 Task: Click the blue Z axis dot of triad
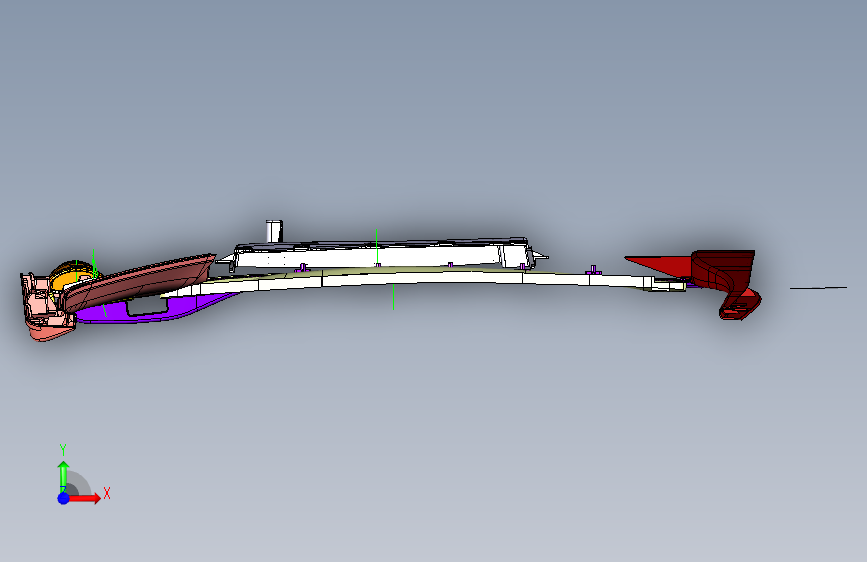pos(63,498)
